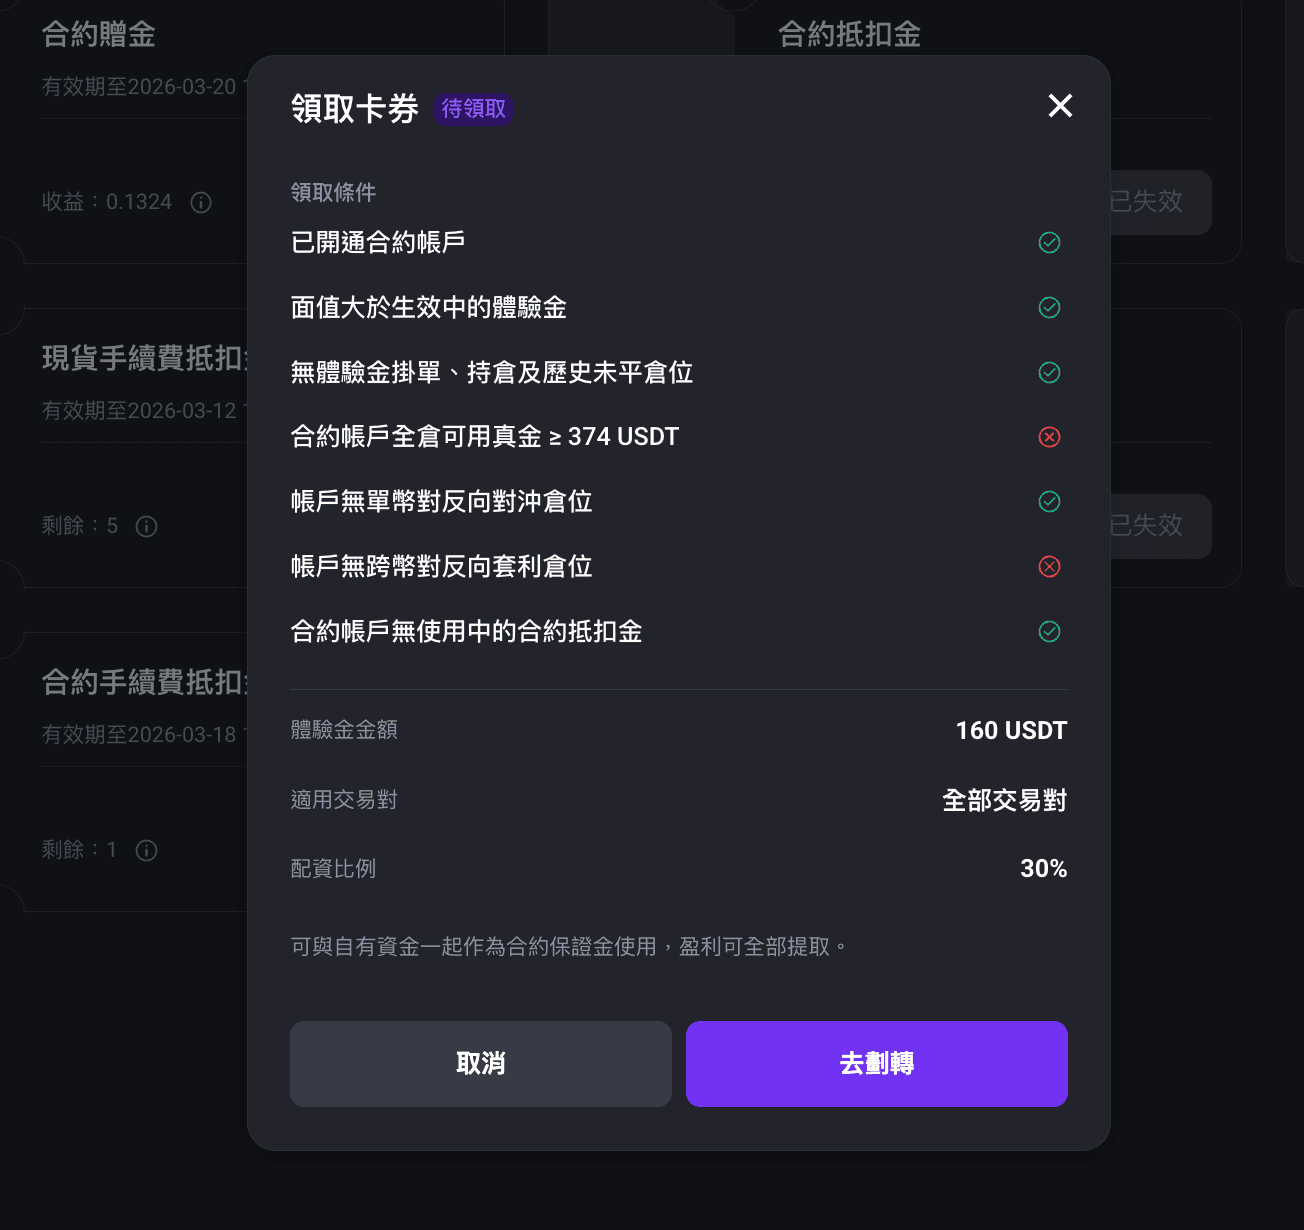Viewport: 1304px width, 1230px height.
Task: Click the lower 已失效 button in background
Action: point(1160,526)
